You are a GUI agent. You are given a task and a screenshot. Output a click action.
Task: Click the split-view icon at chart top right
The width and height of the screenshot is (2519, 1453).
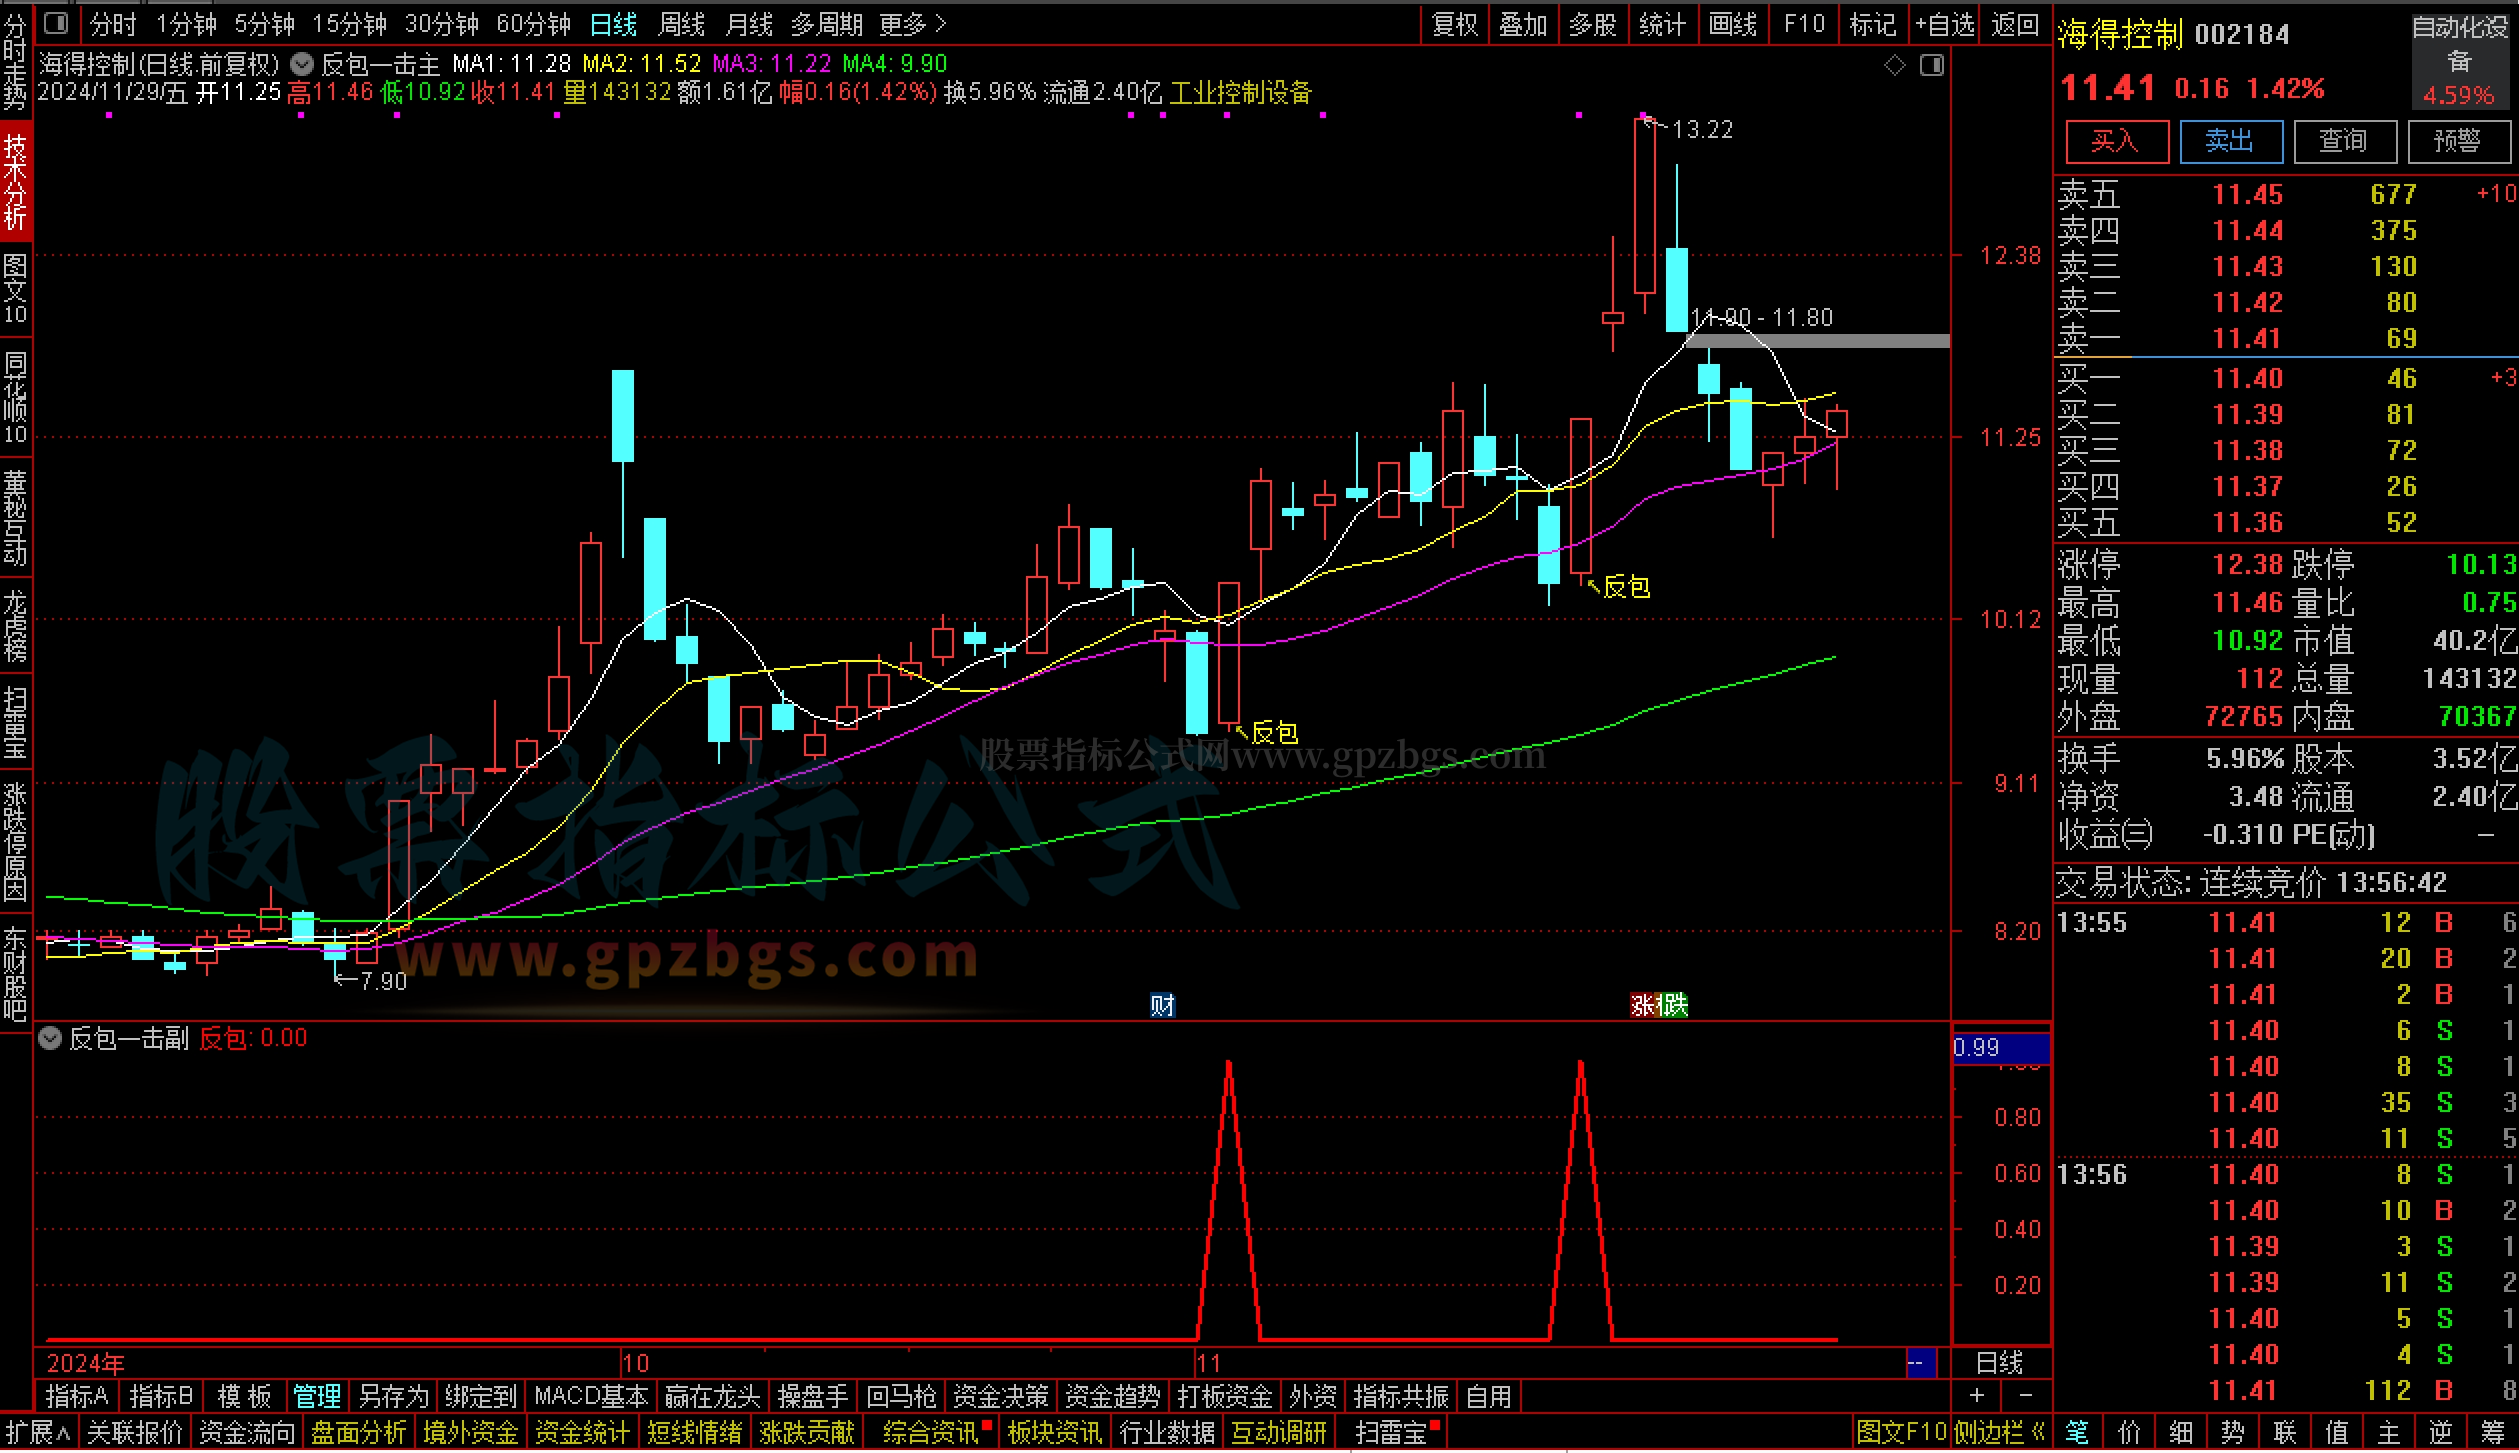(x=1932, y=66)
